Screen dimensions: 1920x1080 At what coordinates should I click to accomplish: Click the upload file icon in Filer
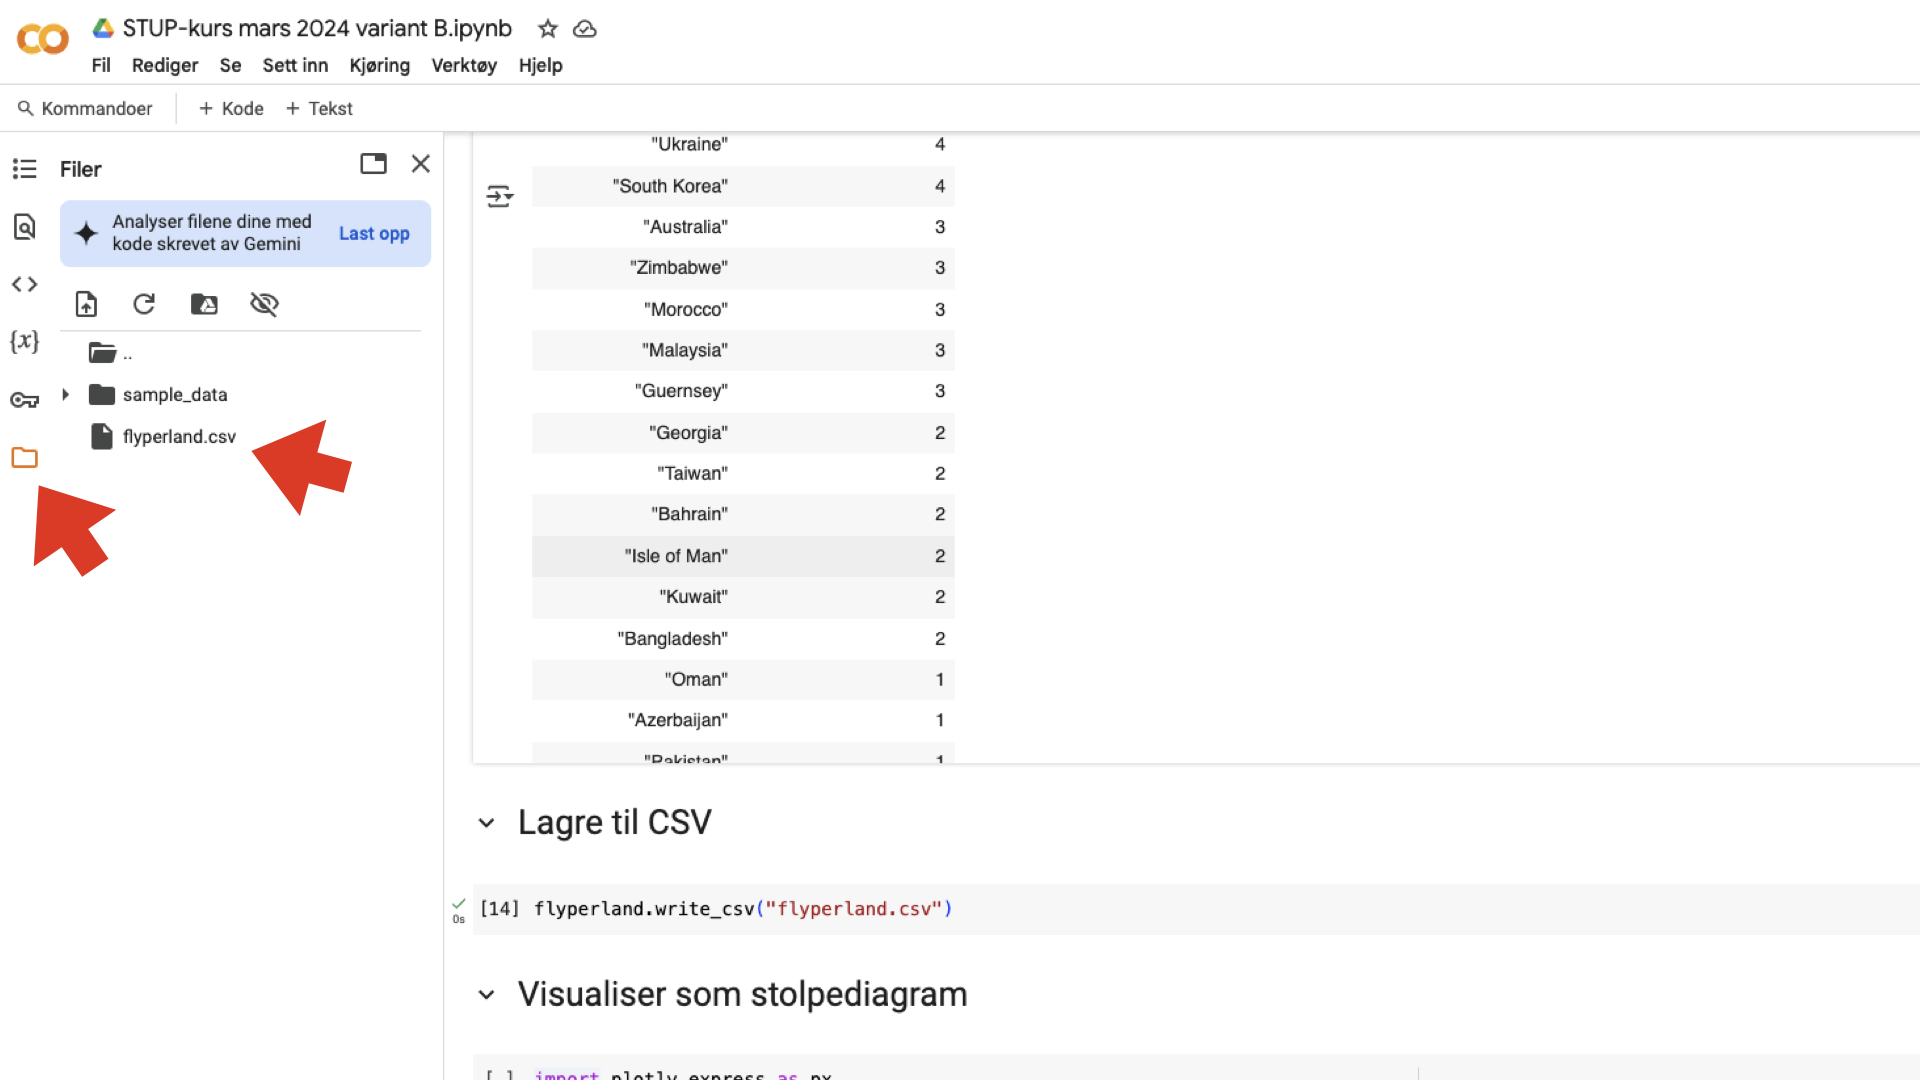tap(86, 304)
